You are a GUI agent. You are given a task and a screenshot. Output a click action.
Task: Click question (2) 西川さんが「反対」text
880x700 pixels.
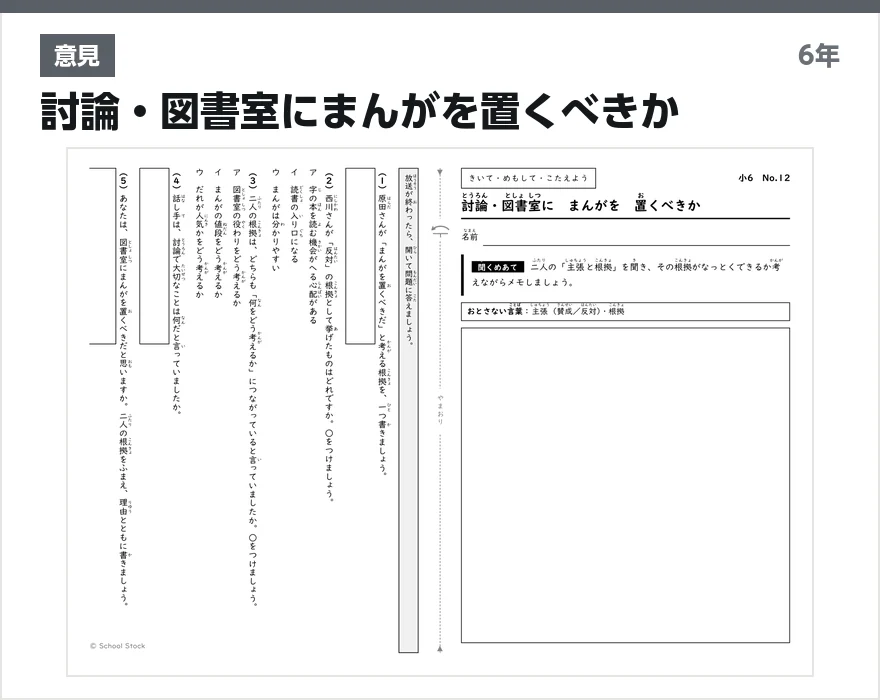pos(329,337)
